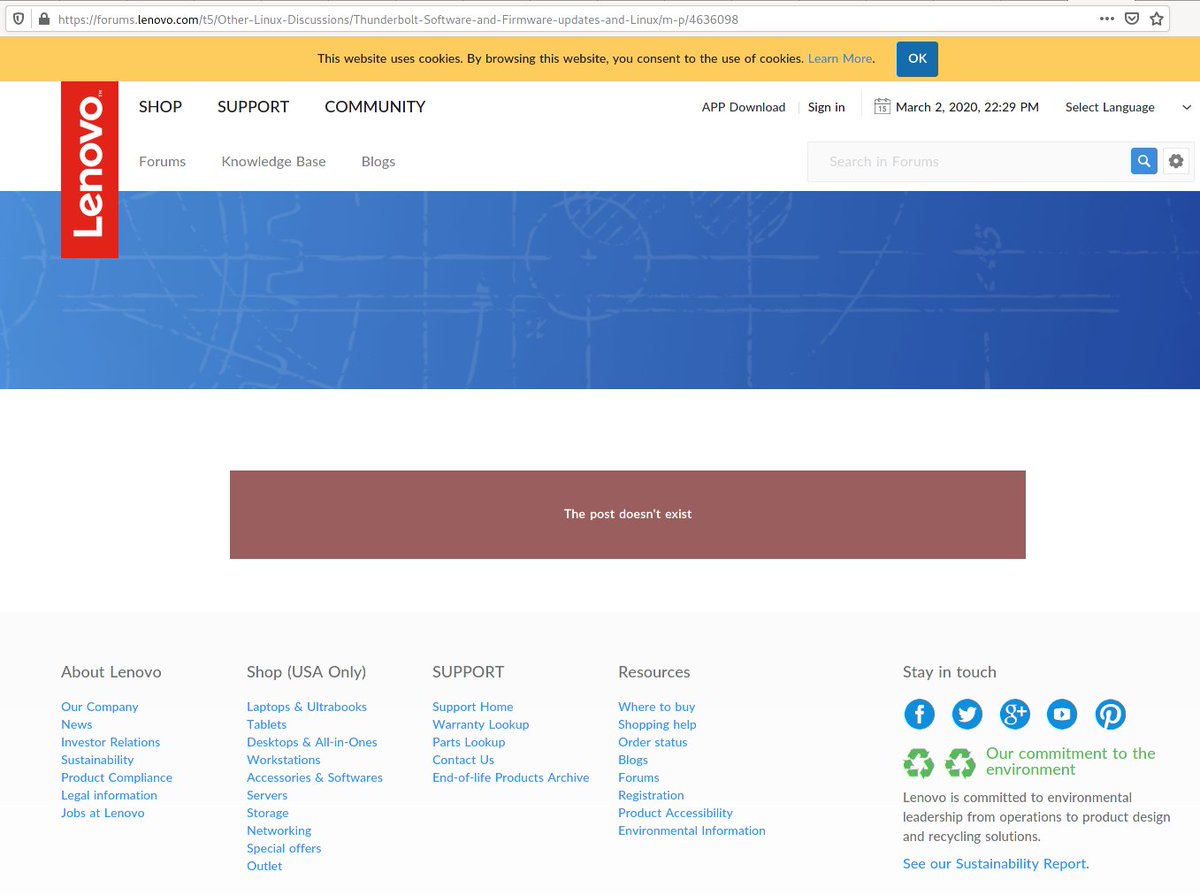Open Lenovo YouTube channel icon
Viewport: 1200px width, 895px height.
click(x=1062, y=714)
